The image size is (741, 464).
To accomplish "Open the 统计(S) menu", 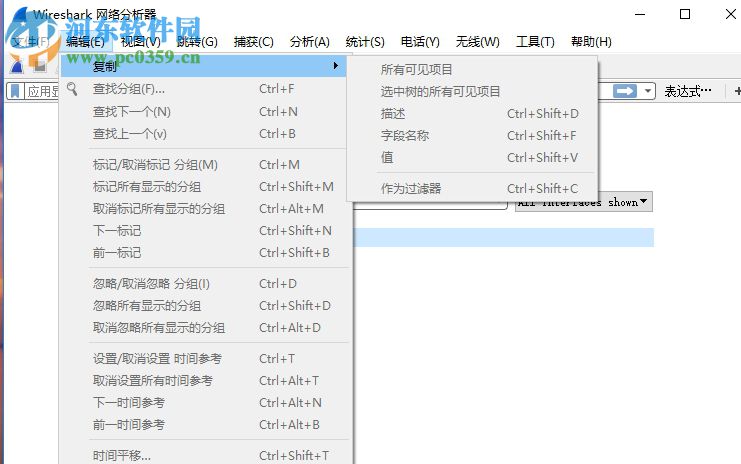I will (x=365, y=42).
